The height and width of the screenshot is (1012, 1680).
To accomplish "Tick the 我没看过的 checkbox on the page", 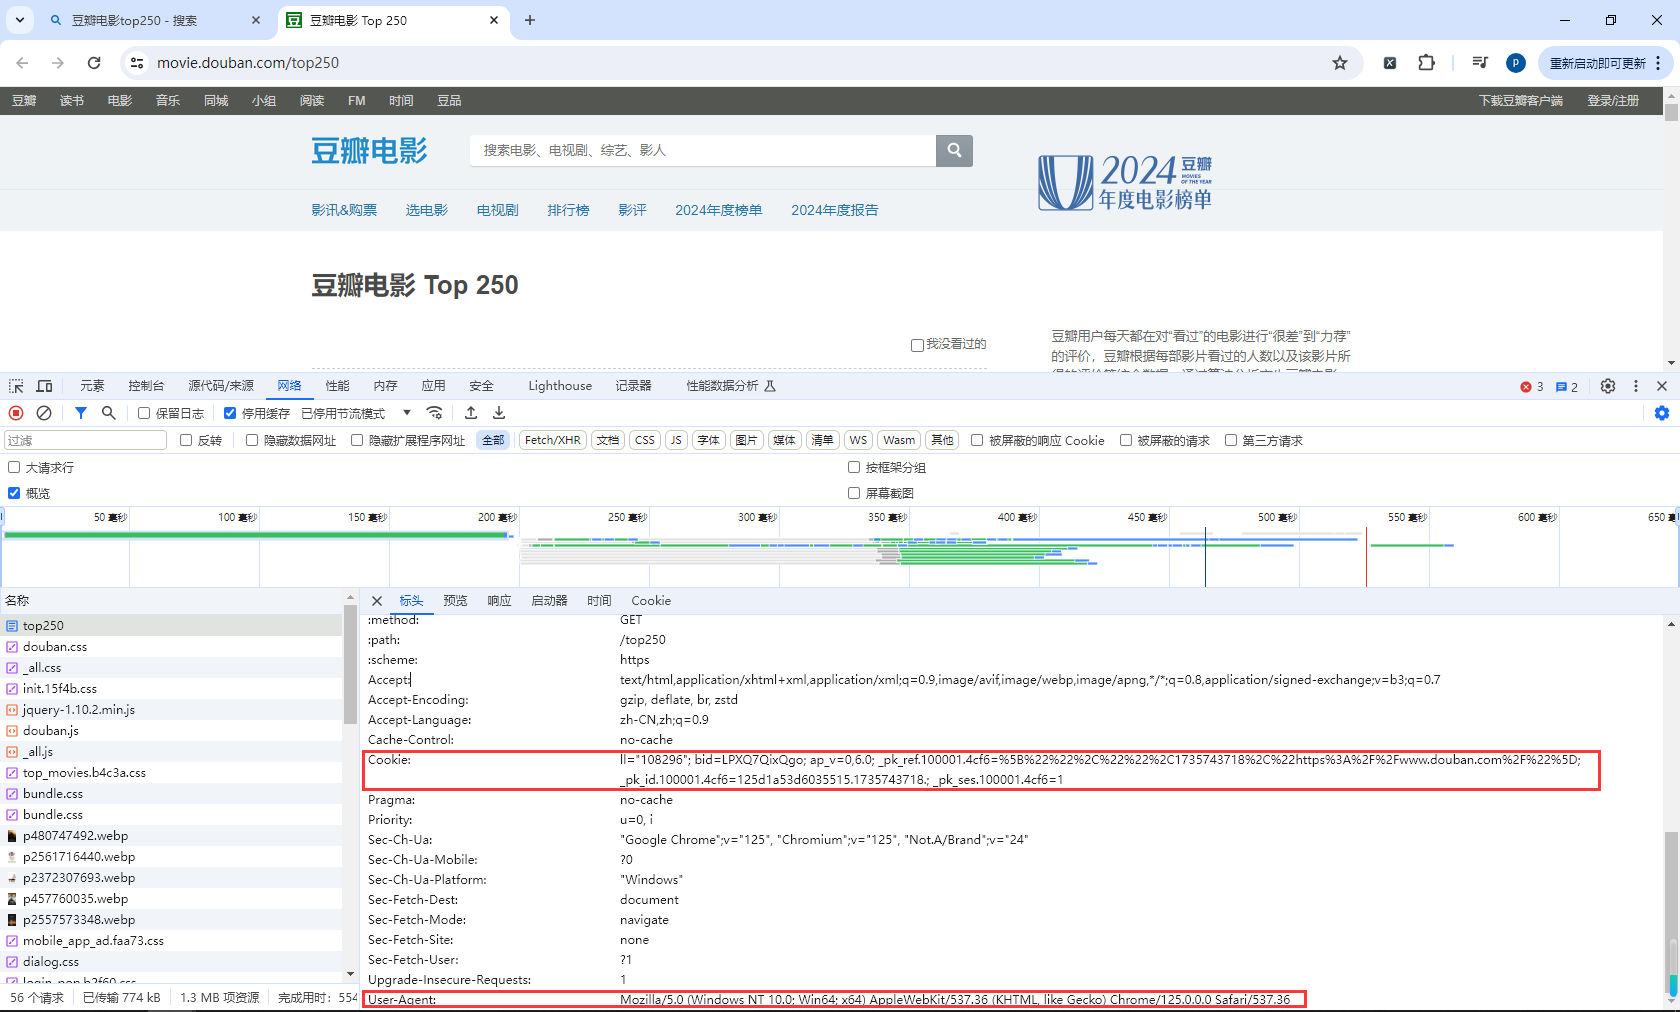I will click(917, 345).
